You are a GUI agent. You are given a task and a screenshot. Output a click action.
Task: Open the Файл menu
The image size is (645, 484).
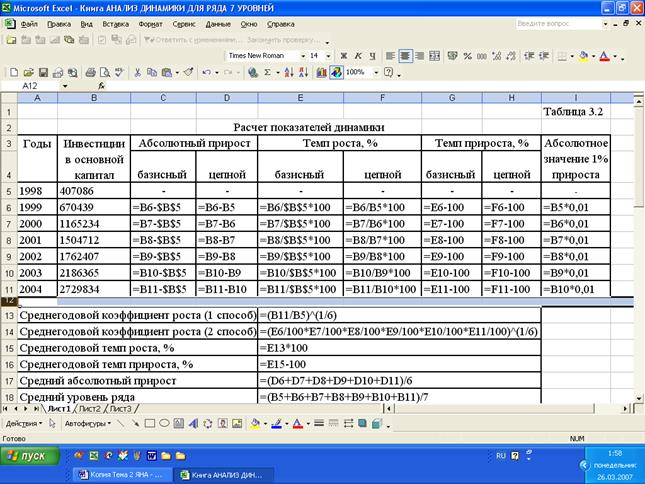pos(29,24)
